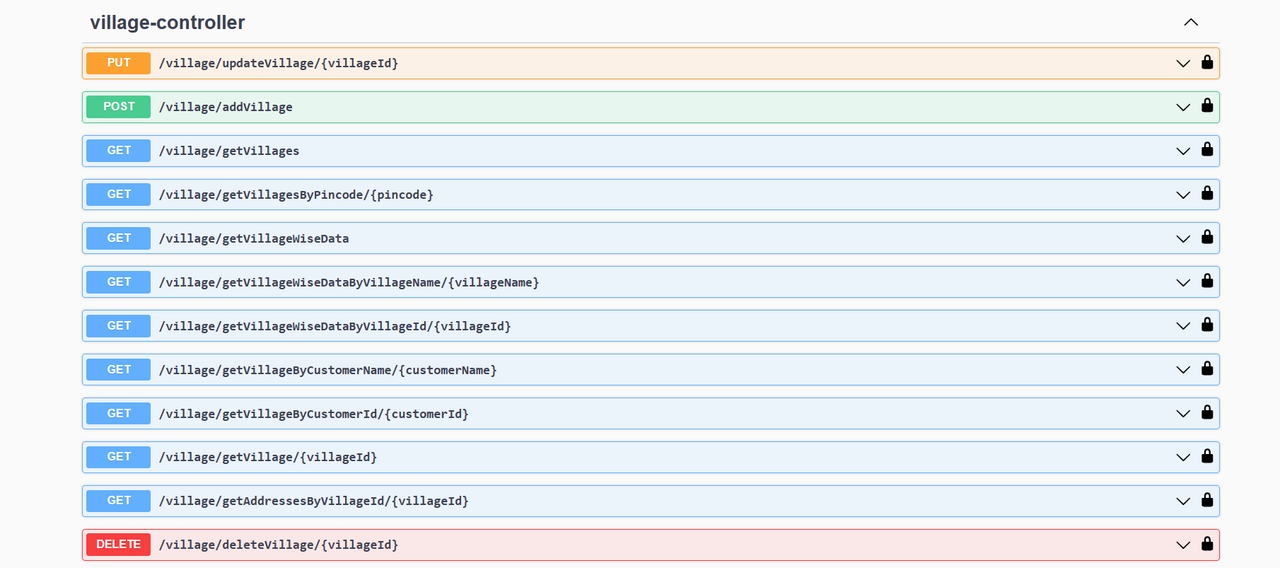Expand chevron for getVillageWiseDataByVillageId endpoint

1183,326
